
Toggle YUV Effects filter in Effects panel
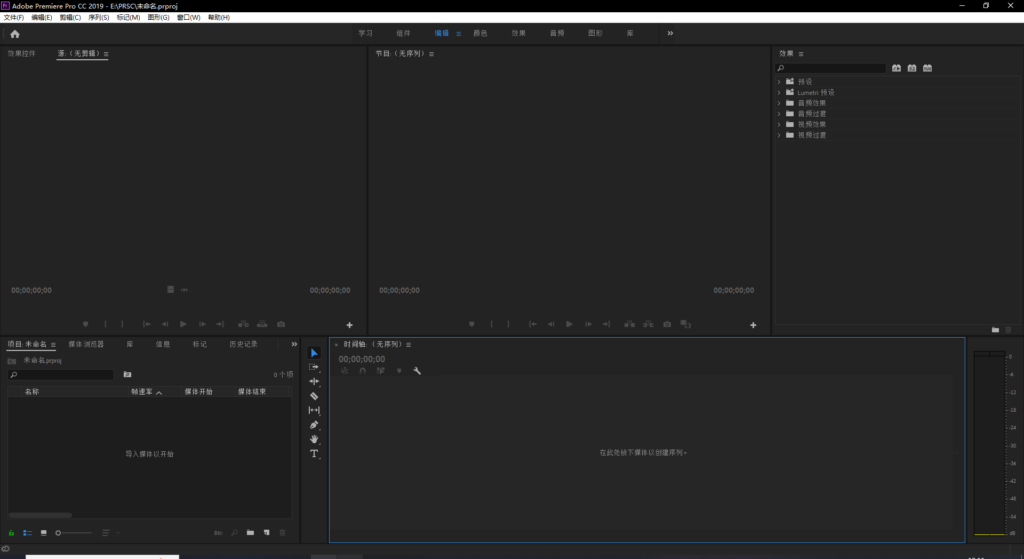coord(927,68)
